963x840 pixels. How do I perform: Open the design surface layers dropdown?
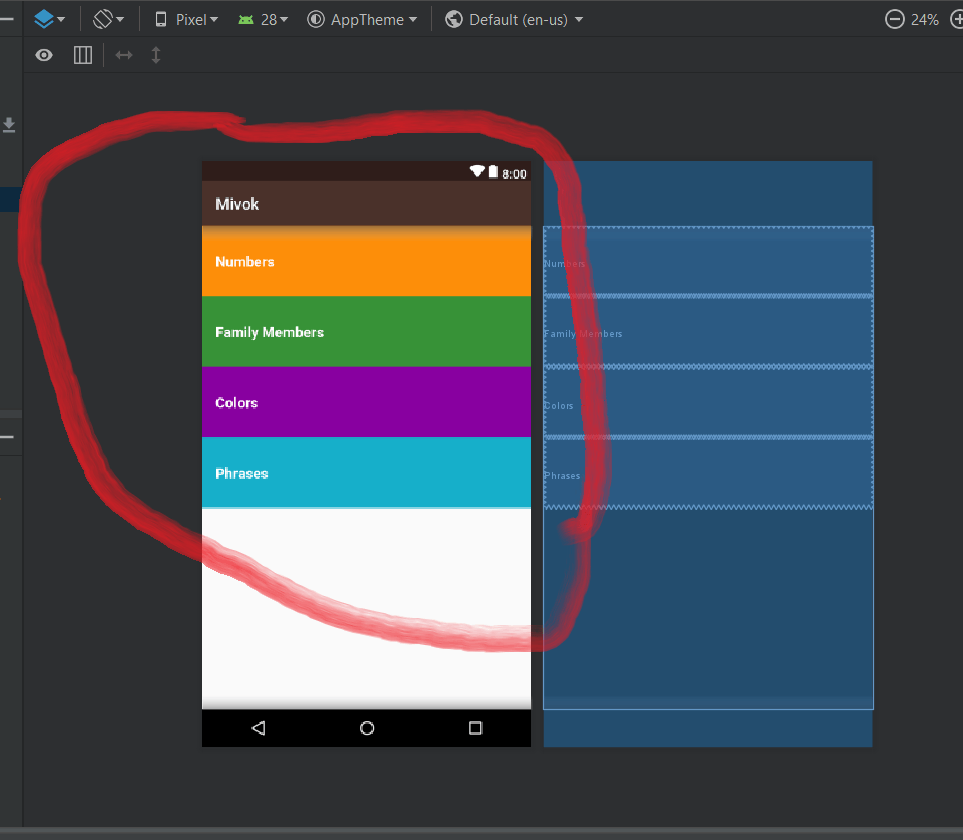click(x=50, y=19)
